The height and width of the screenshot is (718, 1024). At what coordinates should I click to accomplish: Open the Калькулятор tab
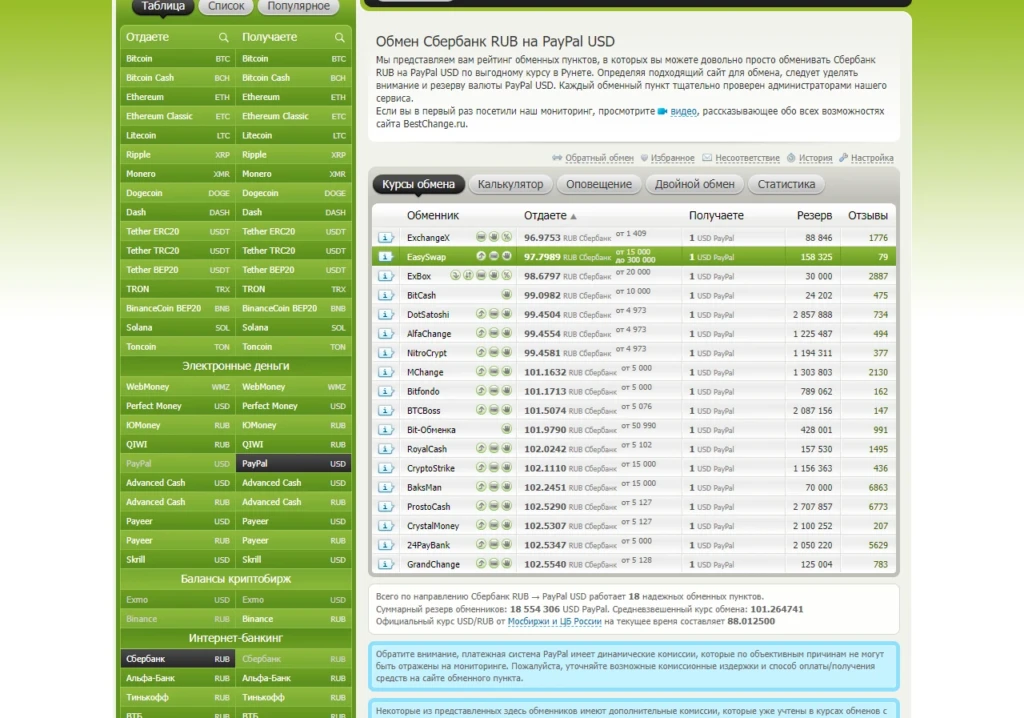coord(510,184)
